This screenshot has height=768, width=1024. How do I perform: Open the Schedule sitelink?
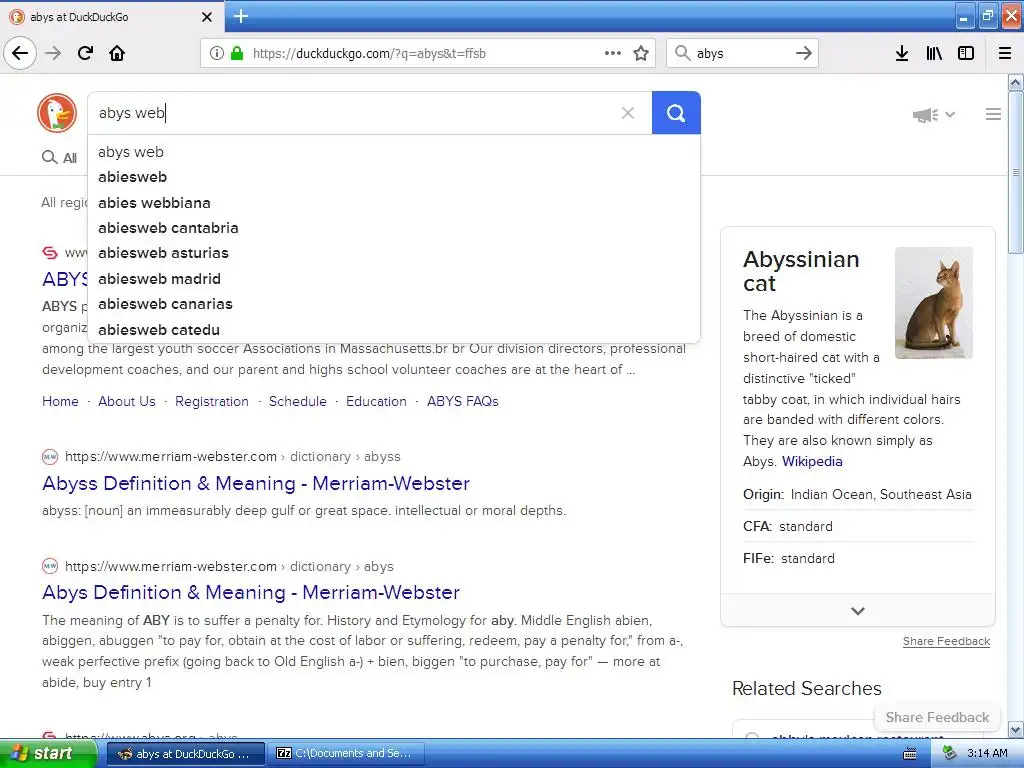tap(298, 401)
